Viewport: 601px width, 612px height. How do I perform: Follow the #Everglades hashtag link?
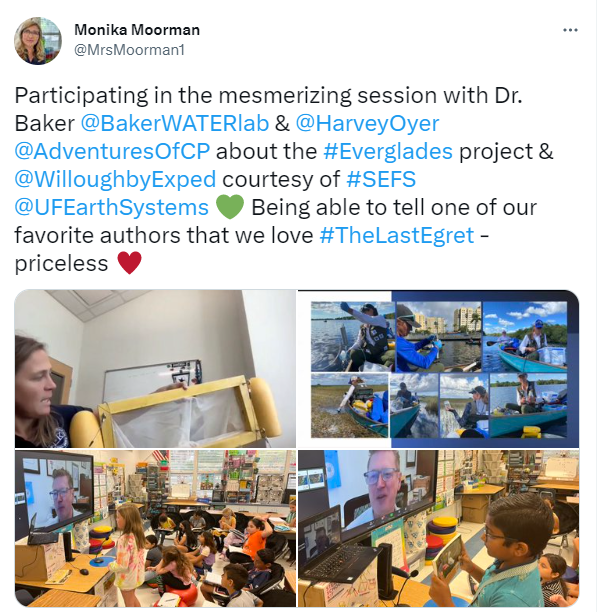(x=388, y=151)
